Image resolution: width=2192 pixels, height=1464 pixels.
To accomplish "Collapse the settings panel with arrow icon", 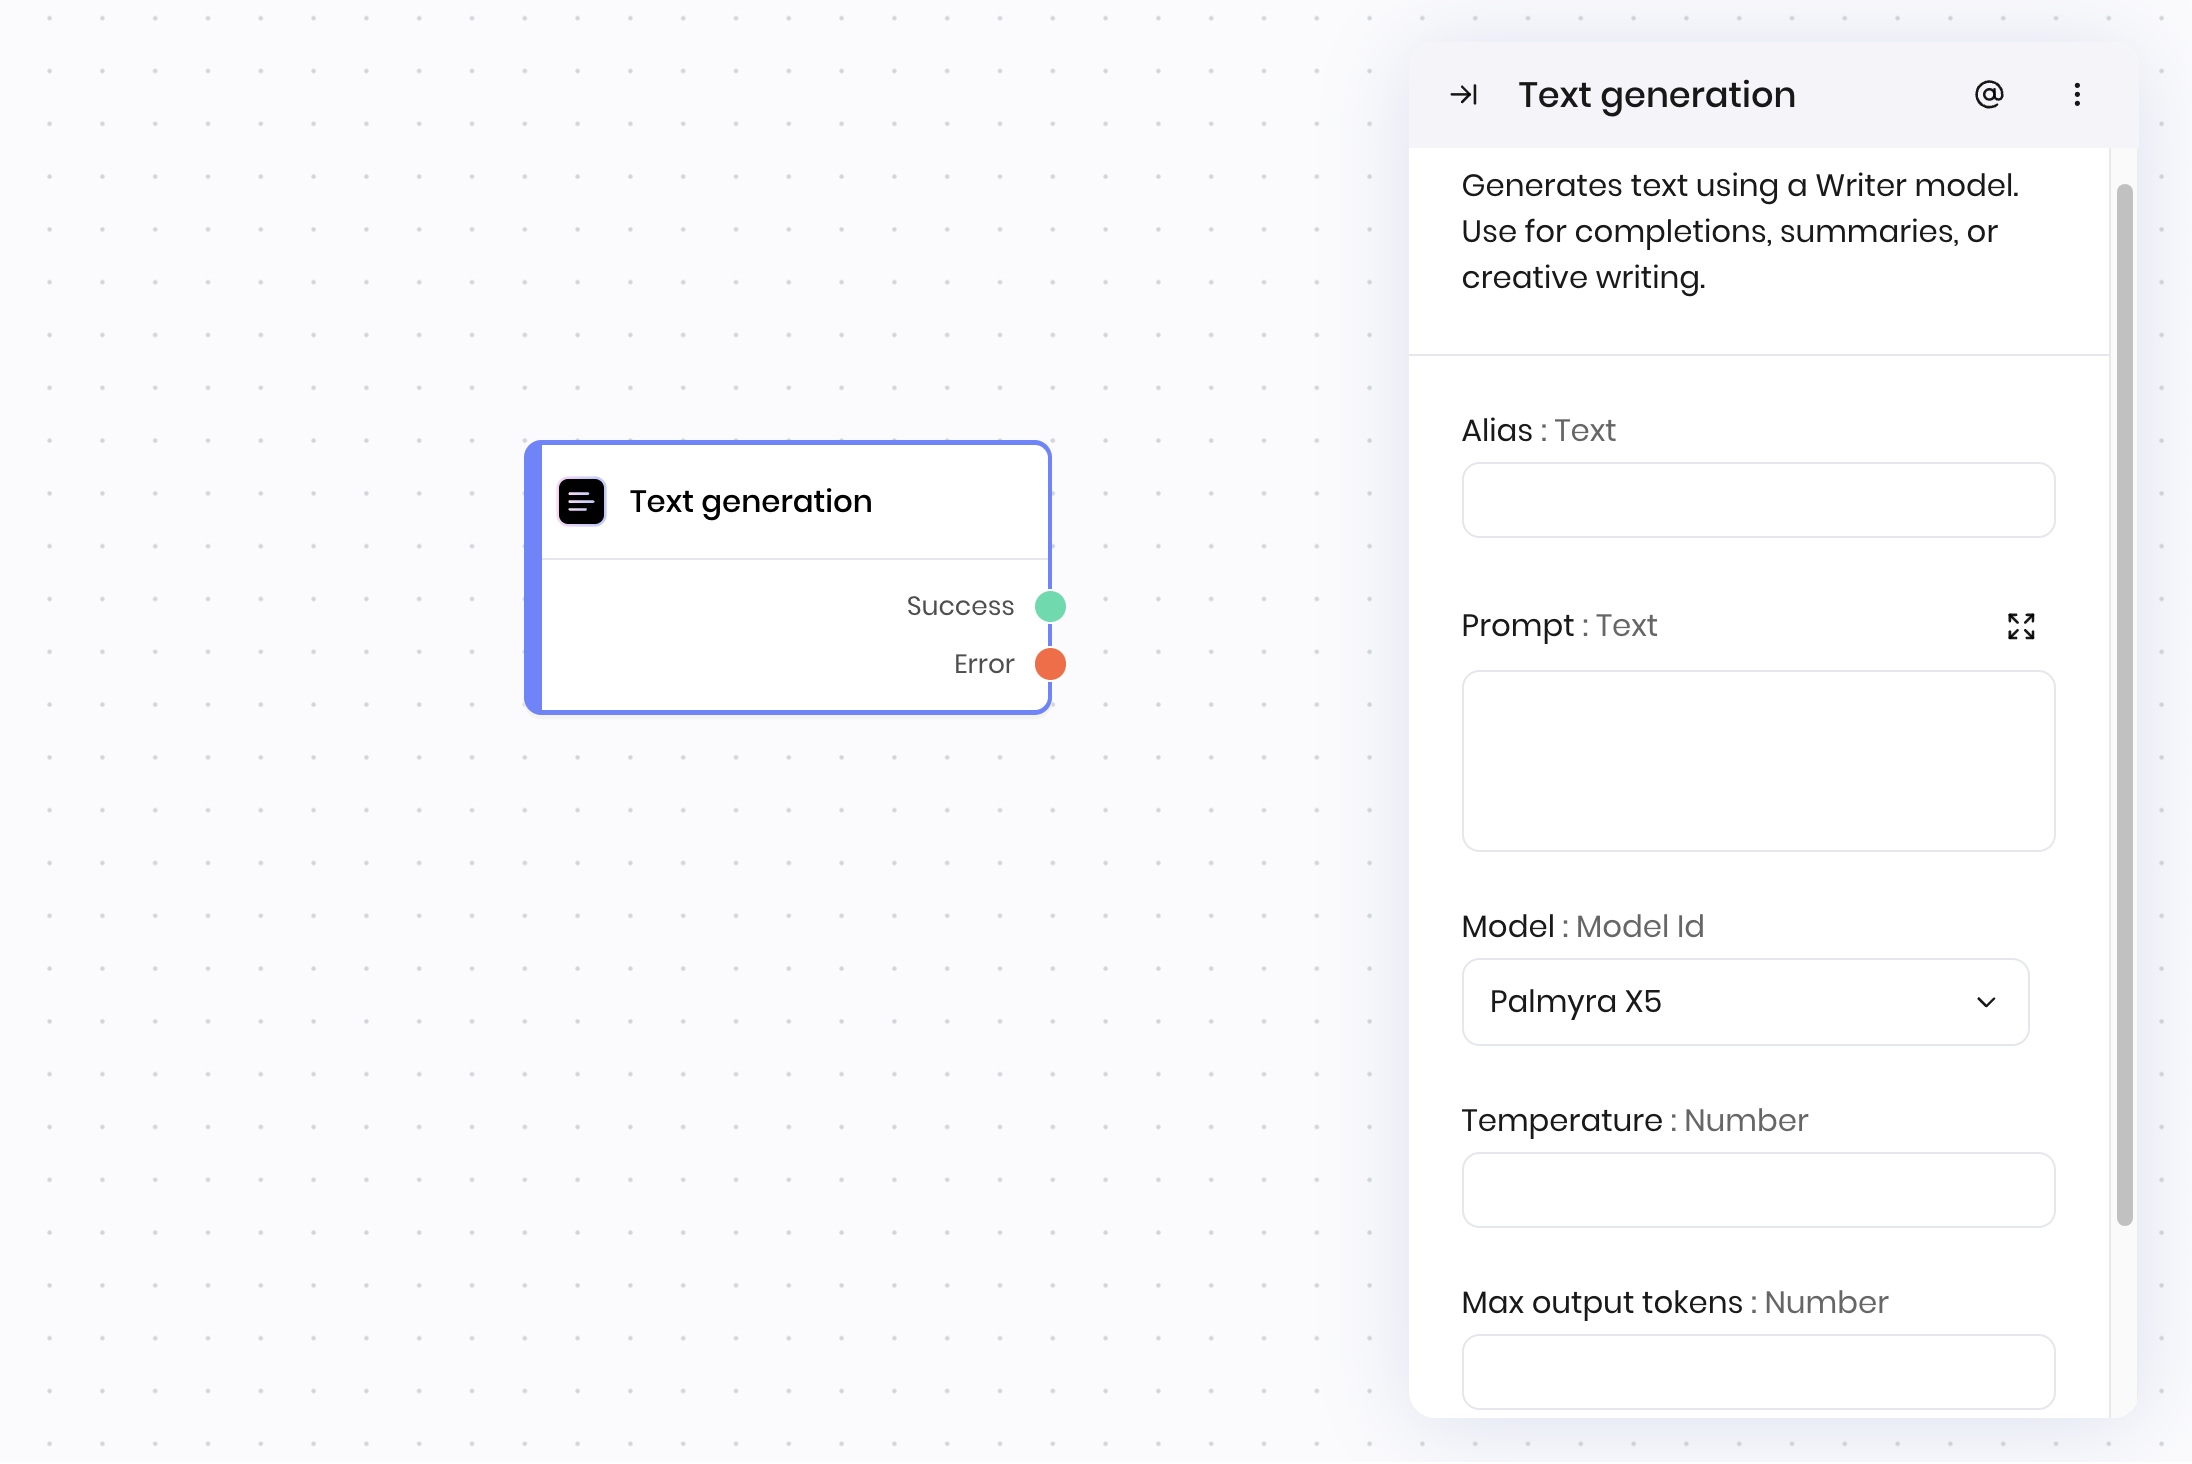I will [x=1464, y=95].
